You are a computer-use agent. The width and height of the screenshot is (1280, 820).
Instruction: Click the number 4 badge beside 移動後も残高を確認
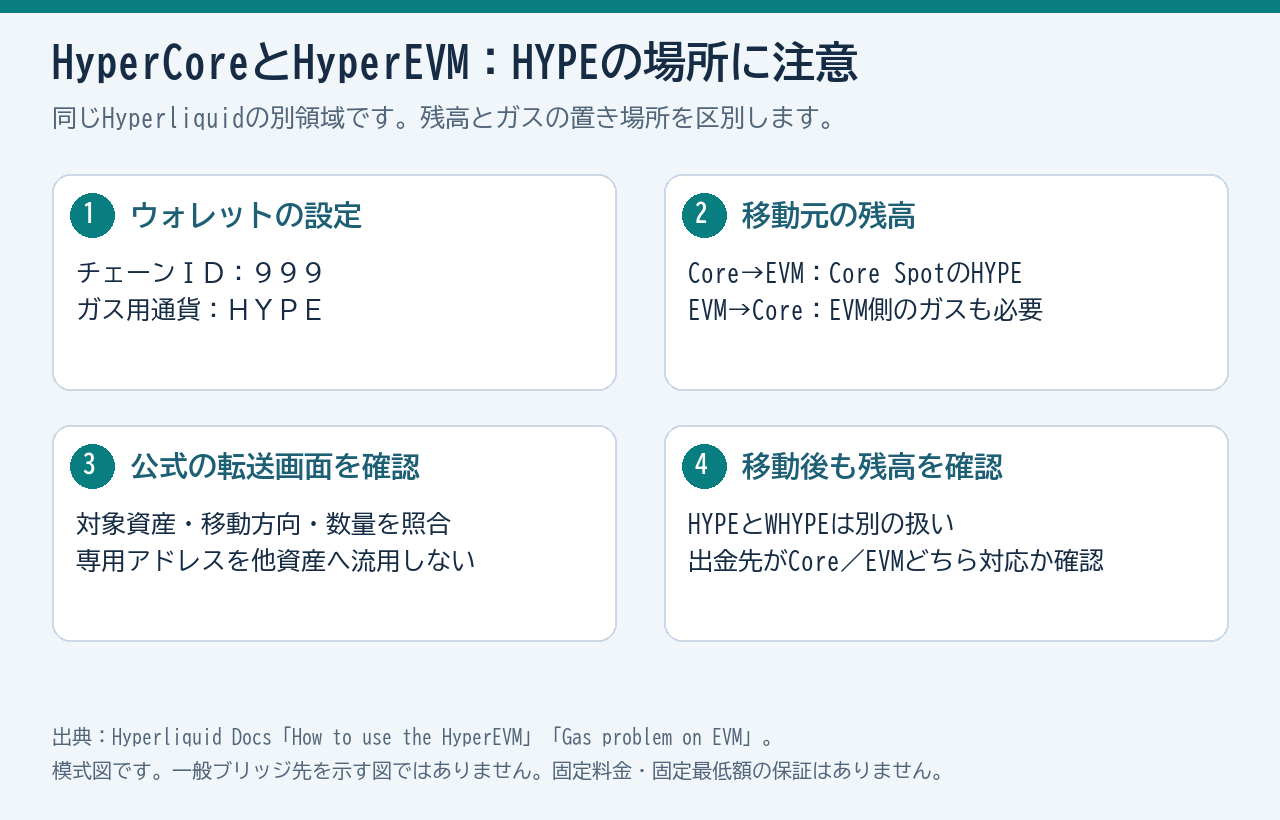[x=704, y=466]
